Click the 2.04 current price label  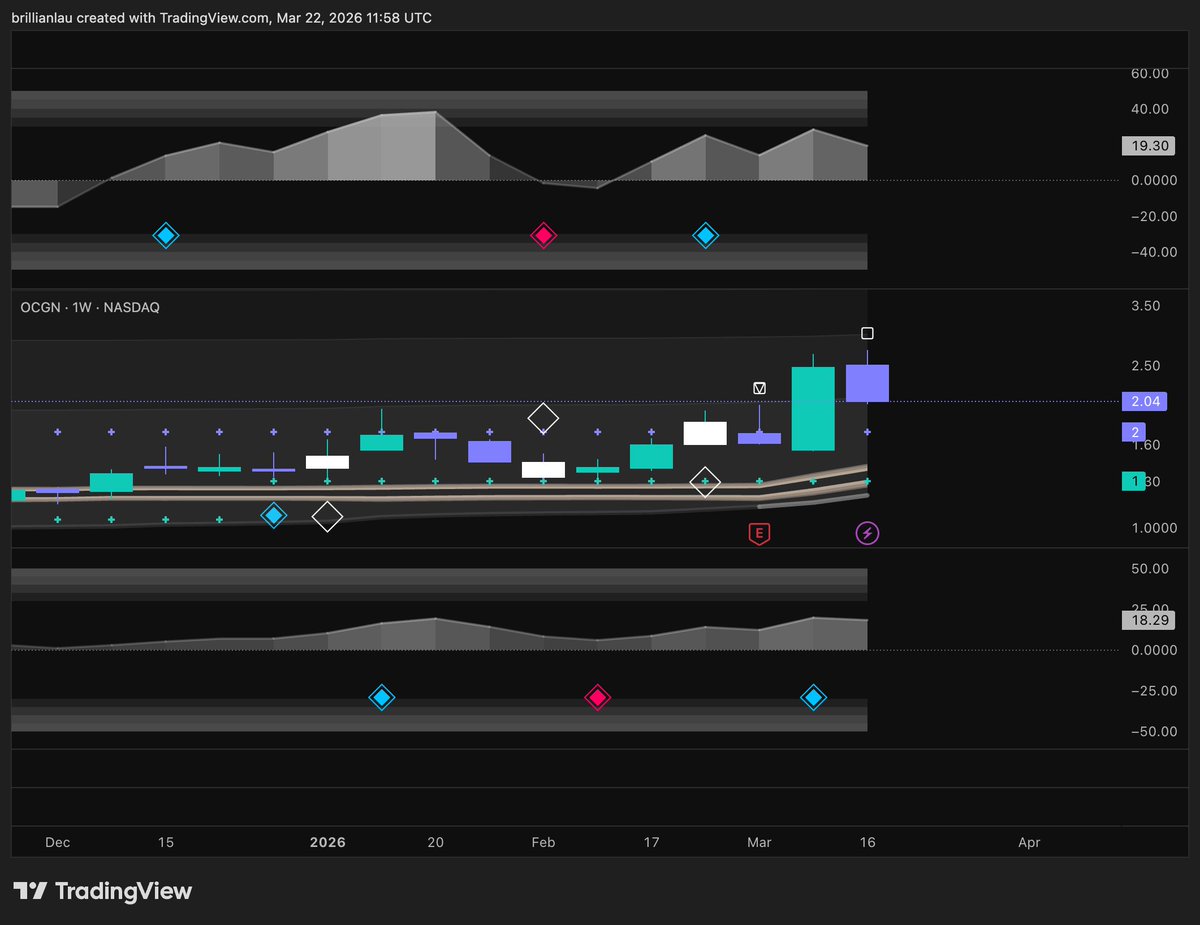pos(1142,401)
